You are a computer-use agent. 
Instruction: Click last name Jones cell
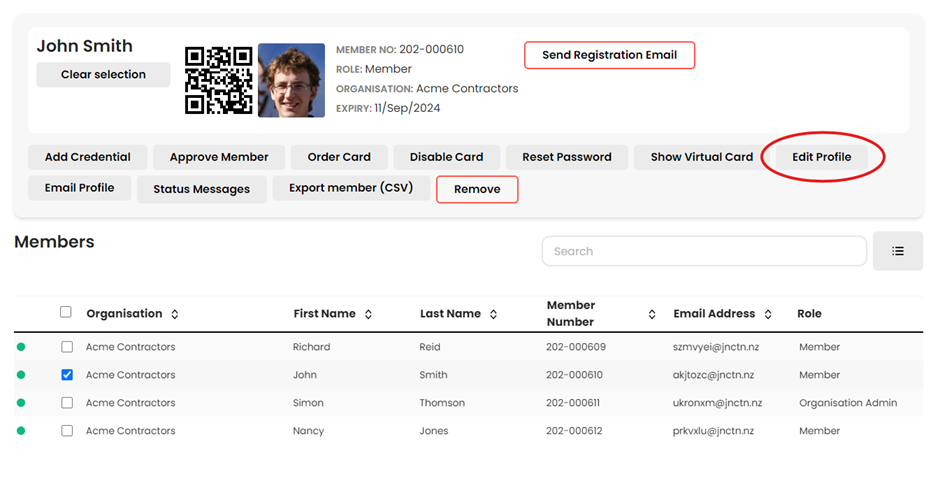433,431
